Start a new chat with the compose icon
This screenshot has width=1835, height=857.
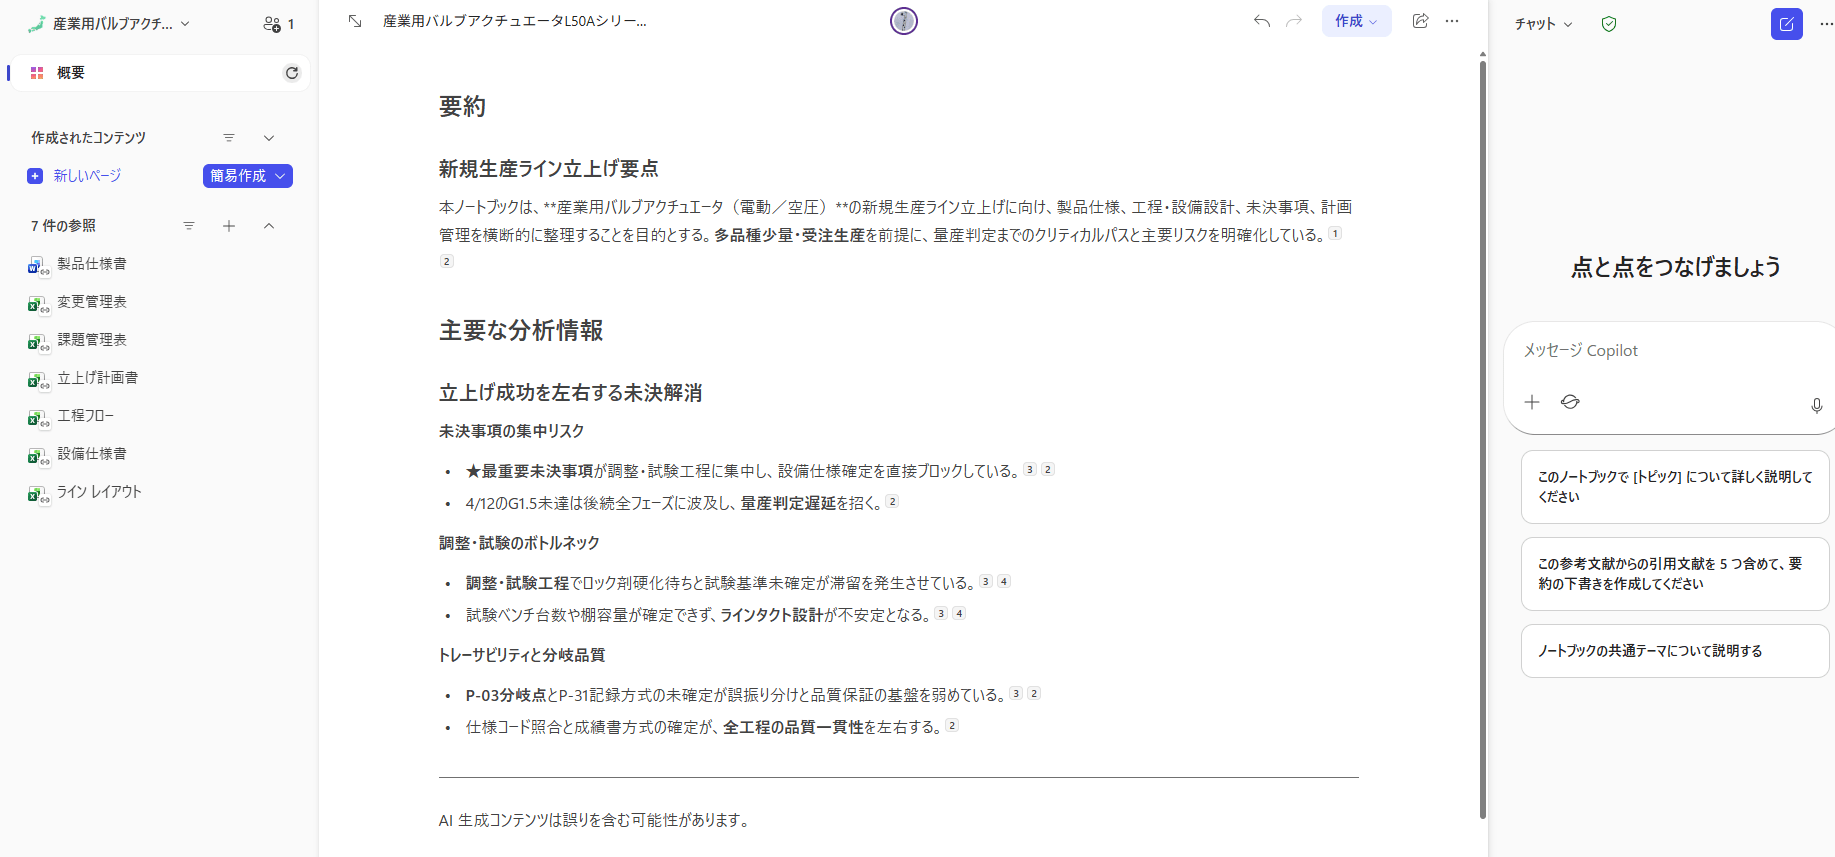pos(1787,24)
